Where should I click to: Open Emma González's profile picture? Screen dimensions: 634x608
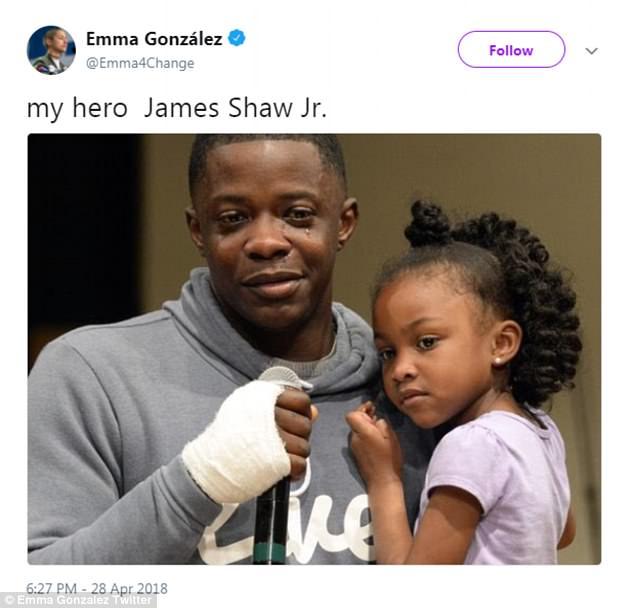(x=51, y=50)
